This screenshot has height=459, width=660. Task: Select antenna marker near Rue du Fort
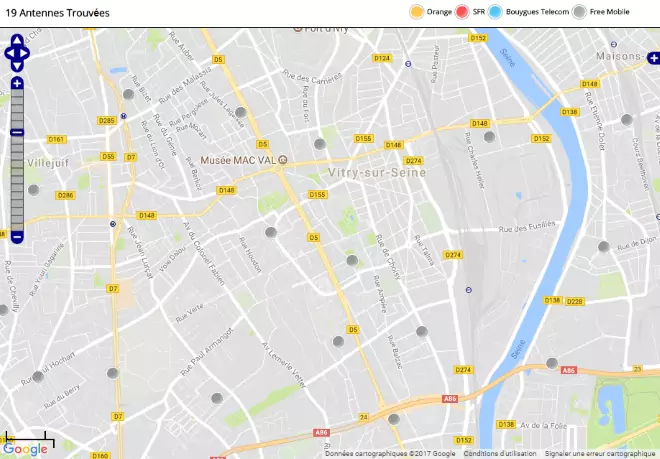click(x=320, y=144)
